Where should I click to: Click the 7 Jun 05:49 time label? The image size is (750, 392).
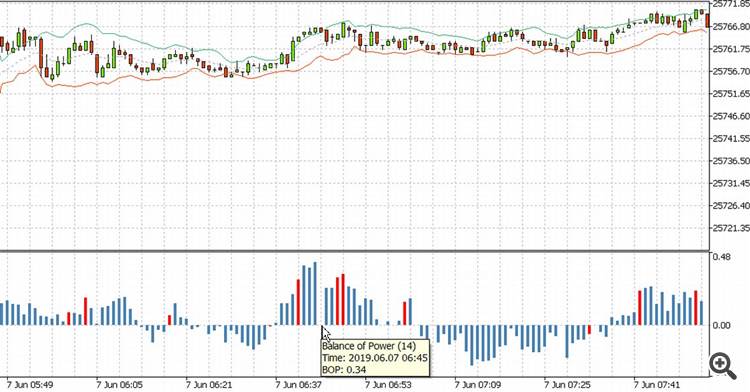30,385
